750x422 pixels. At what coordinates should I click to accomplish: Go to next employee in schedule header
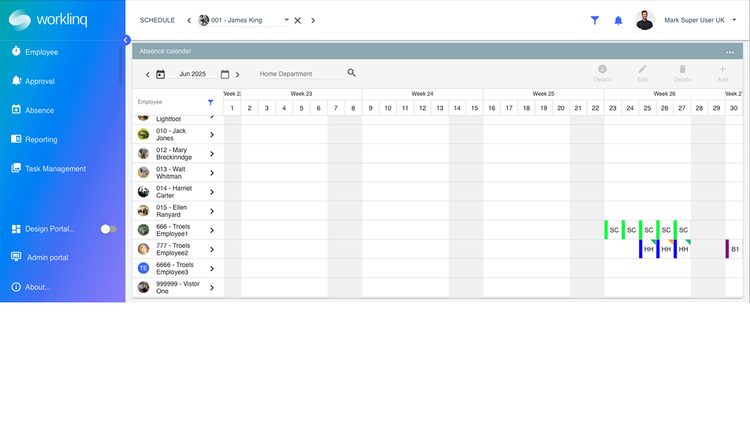(313, 20)
